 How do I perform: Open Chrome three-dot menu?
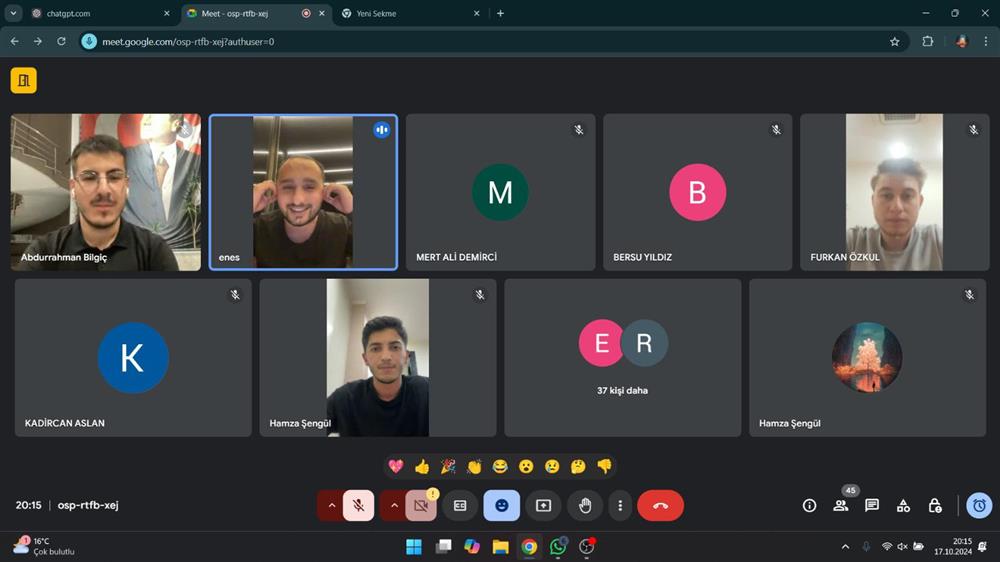click(x=986, y=41)
